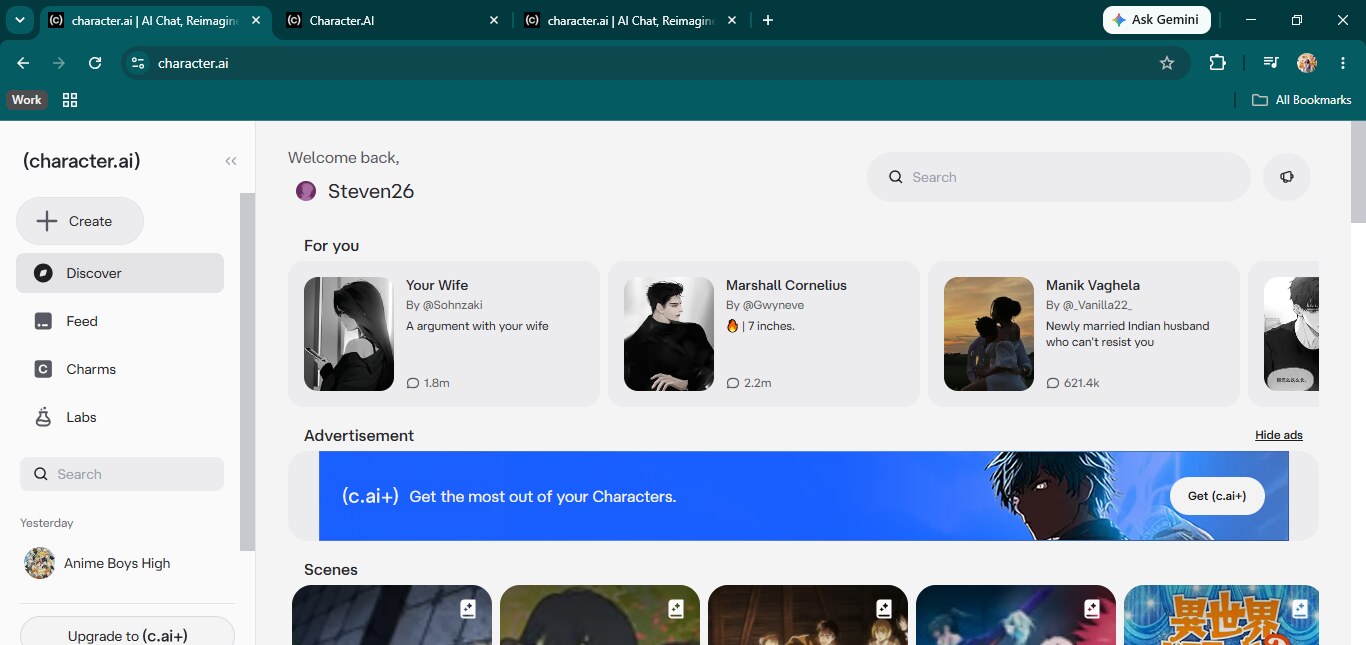This screenshot has height=645, width=1366.
Task: Open Chrome three-dot menu
Action: (1343, 63)
